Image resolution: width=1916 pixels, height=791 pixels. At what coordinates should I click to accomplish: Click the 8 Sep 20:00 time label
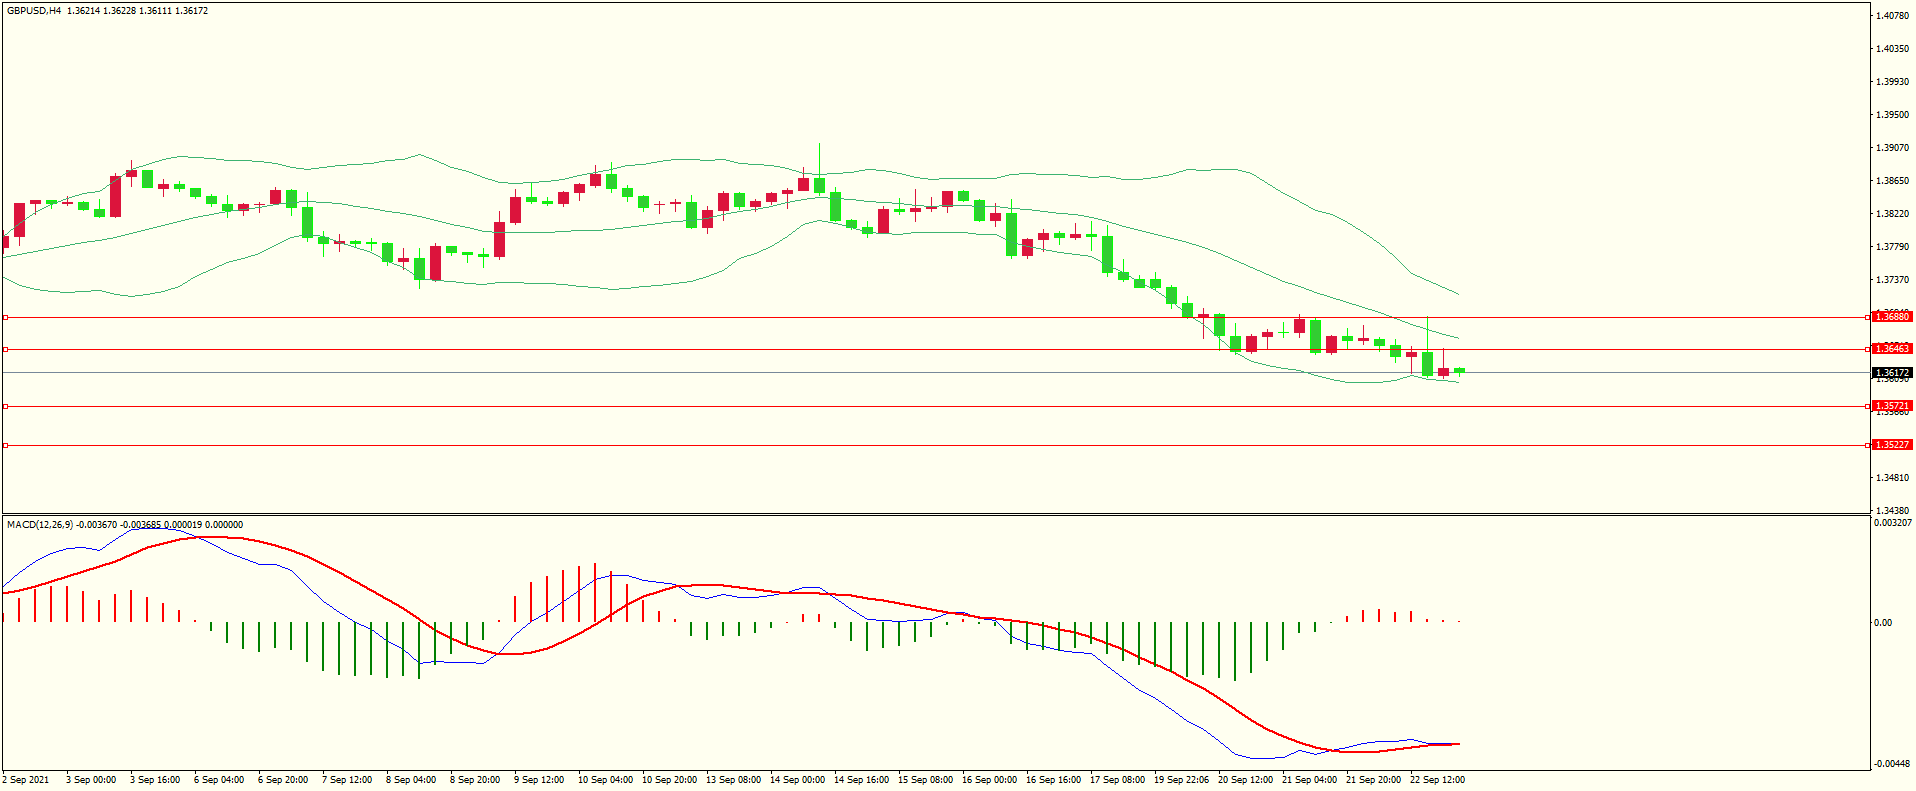point(475,780)
